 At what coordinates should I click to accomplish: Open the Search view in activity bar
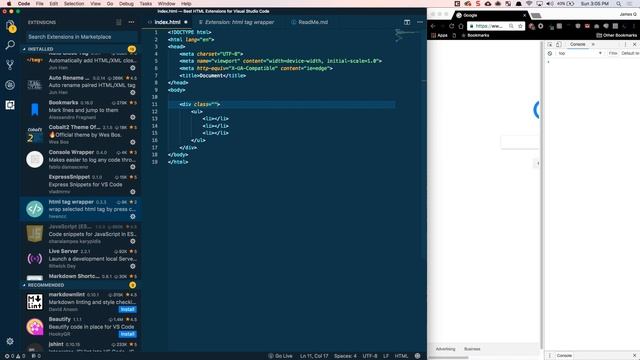point(10,45)
